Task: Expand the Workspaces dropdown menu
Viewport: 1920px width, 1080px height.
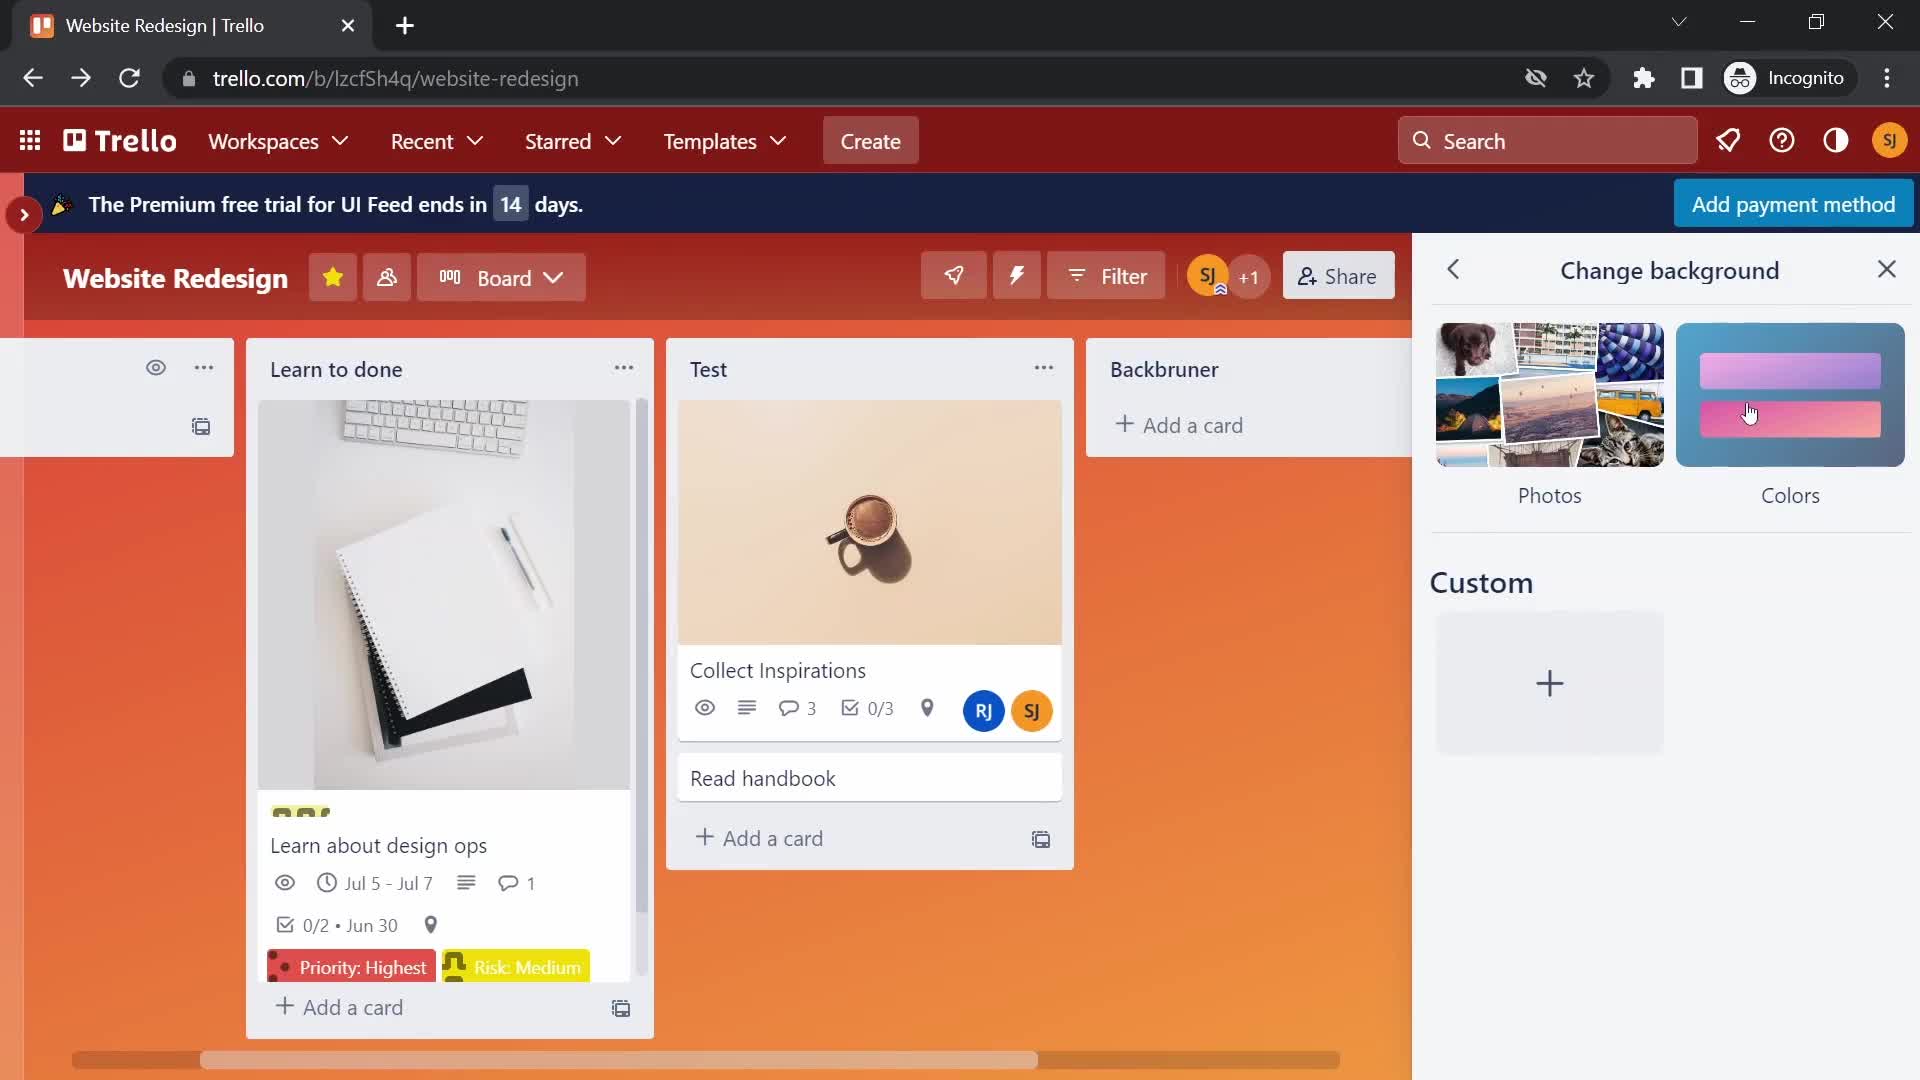Action: [278, 140]
